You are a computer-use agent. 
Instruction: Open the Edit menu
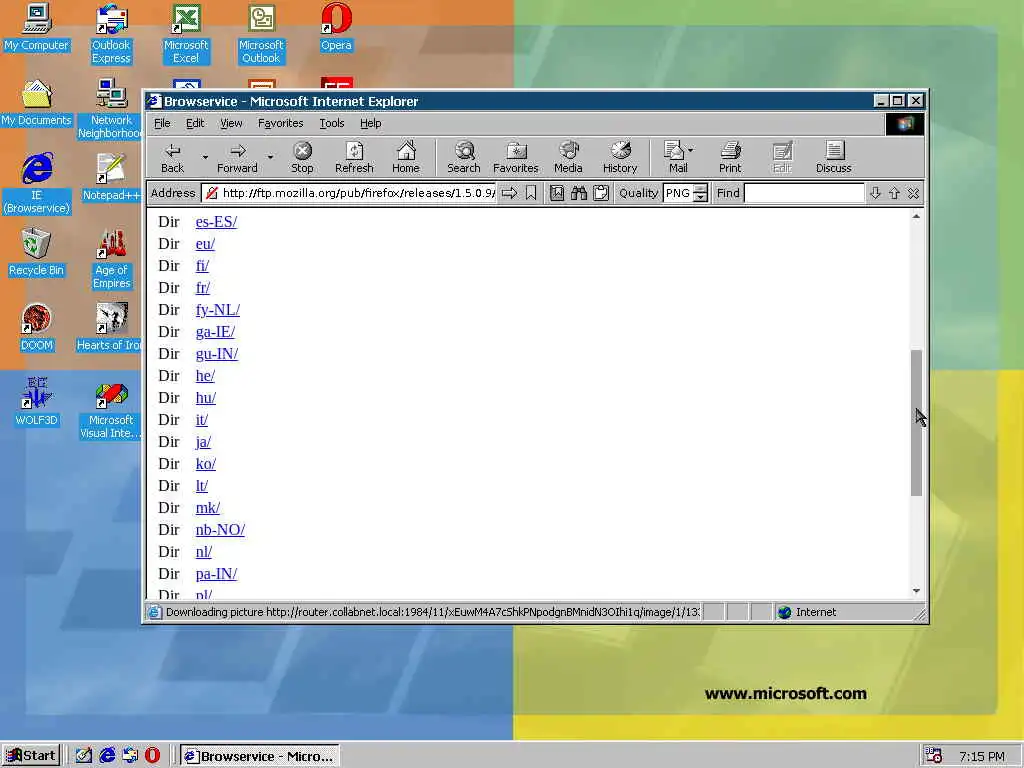click(x=195, y=123)
